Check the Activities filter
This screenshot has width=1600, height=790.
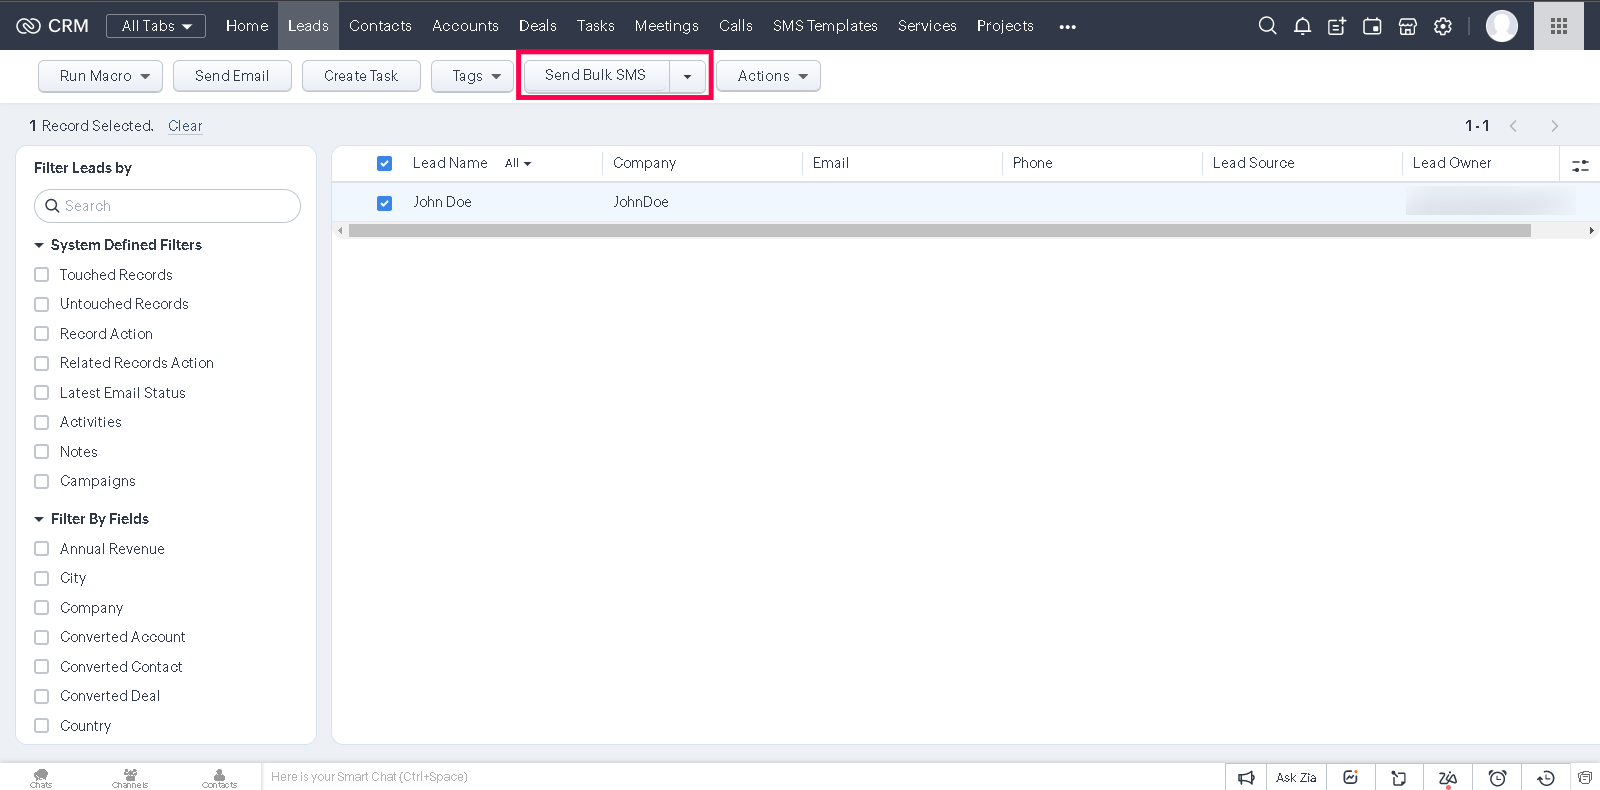(42, 422)
